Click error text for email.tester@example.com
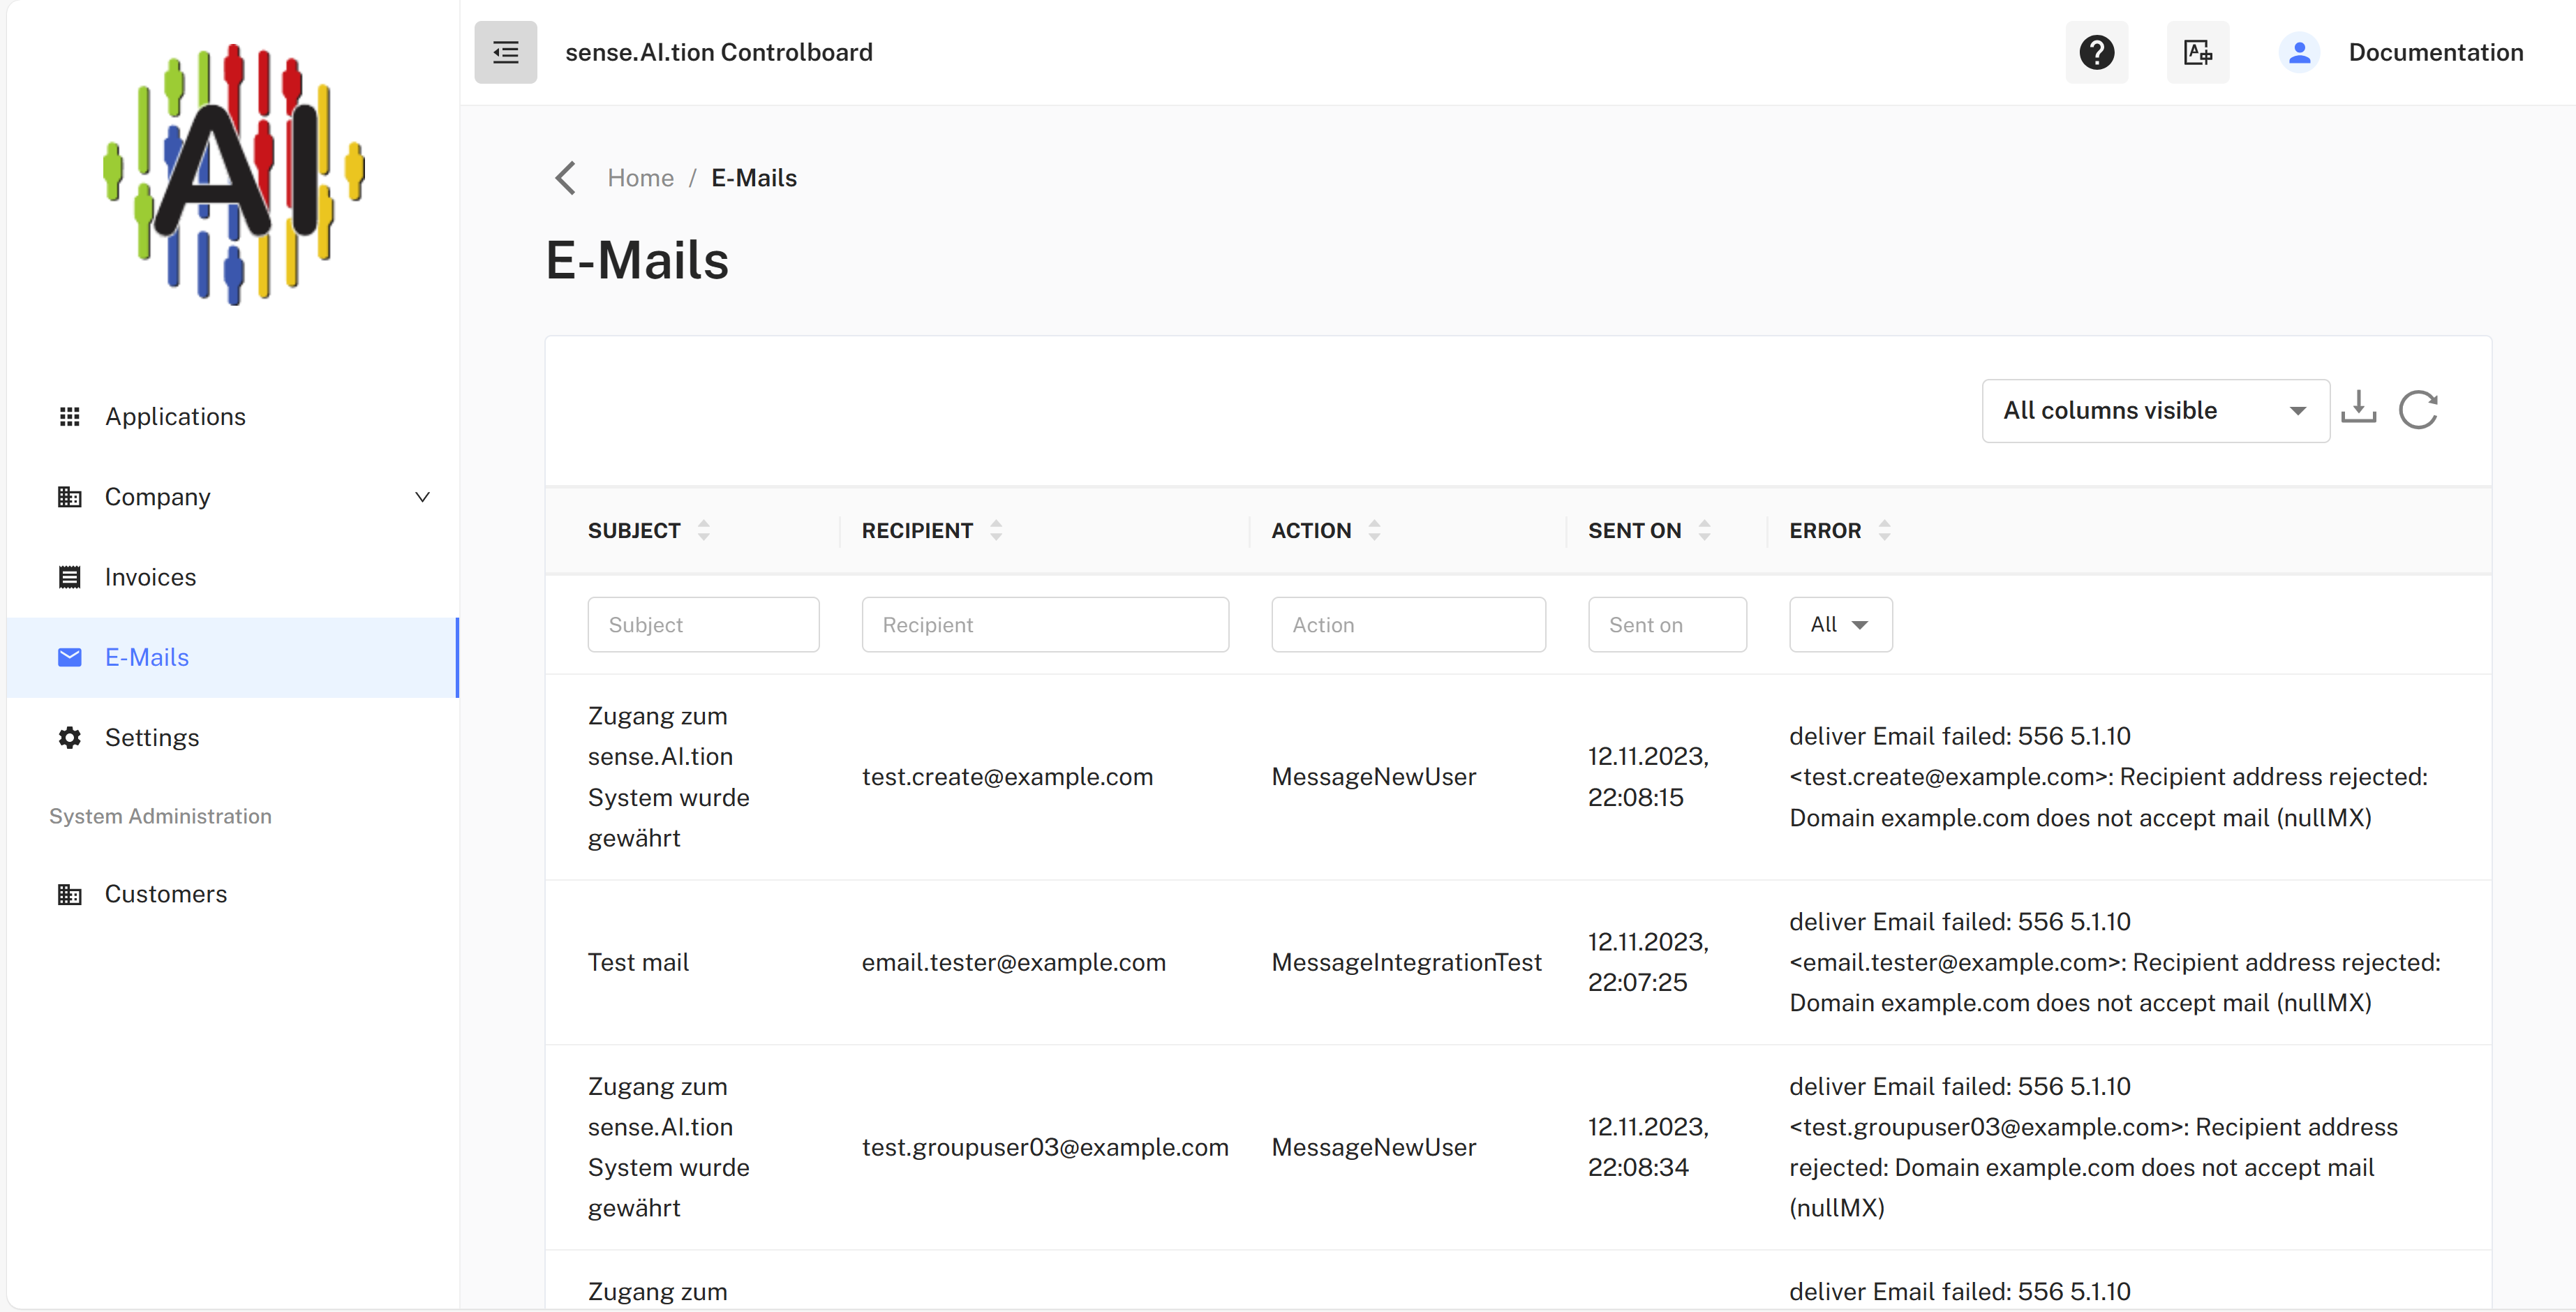2576x1312 pixels. [x=2114, y=962]
